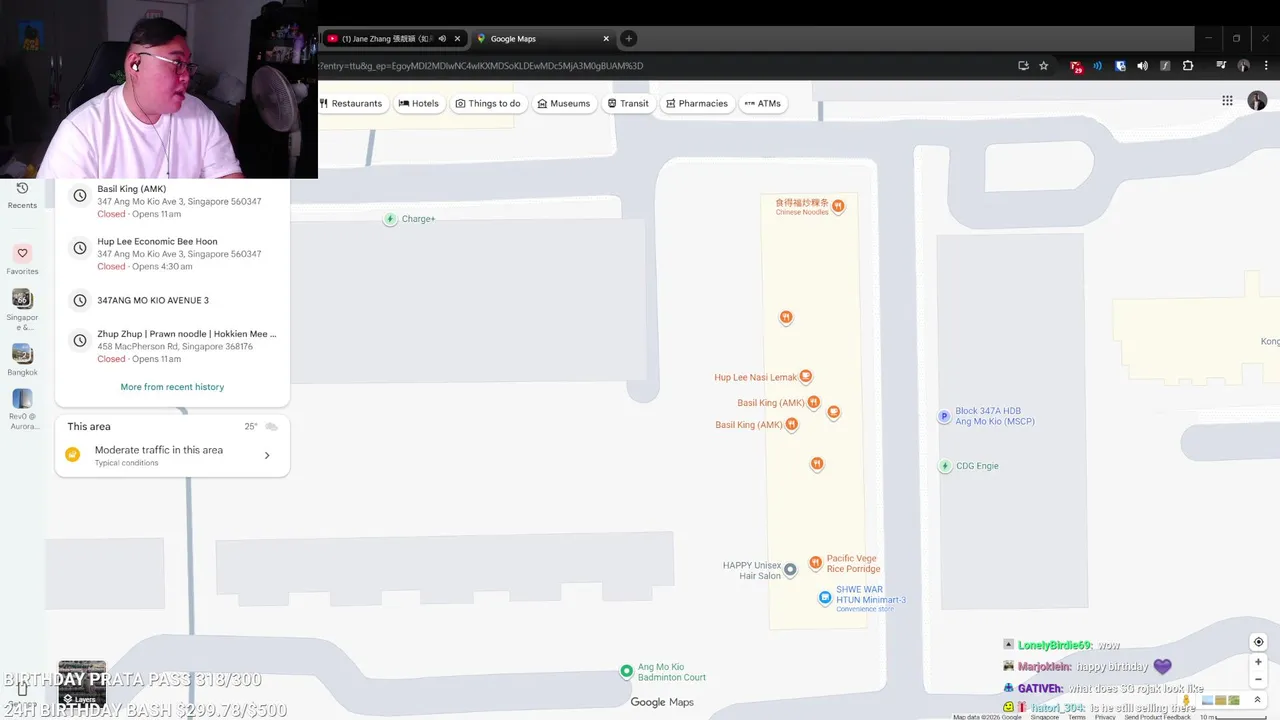1280x720 pixels.
Task: Open the Google account avatar on map
Action: 1257,100
